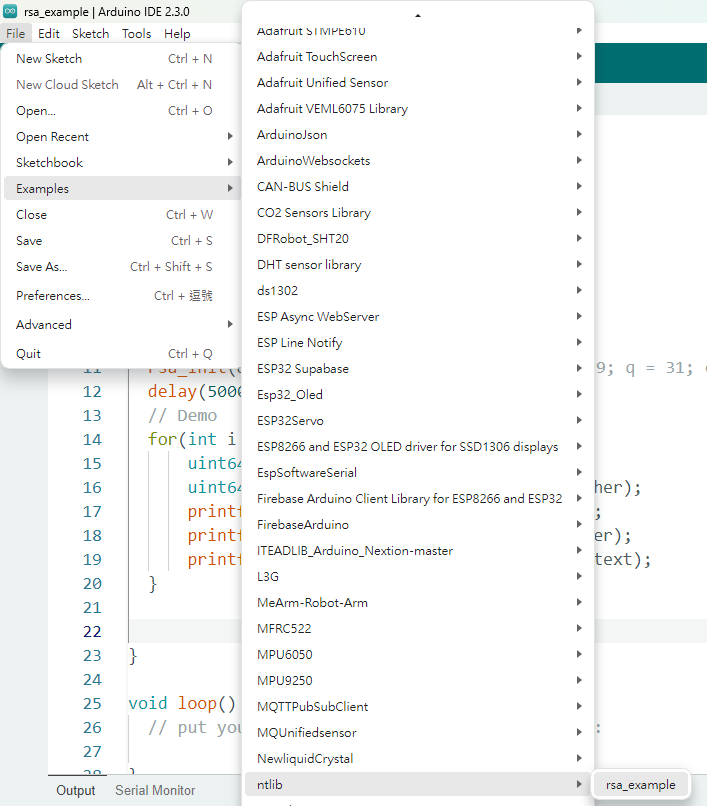Open Esp32_Oled examples submenu
Screen dimensions: 707x806
pyautogui.click(x=418, y=394)
